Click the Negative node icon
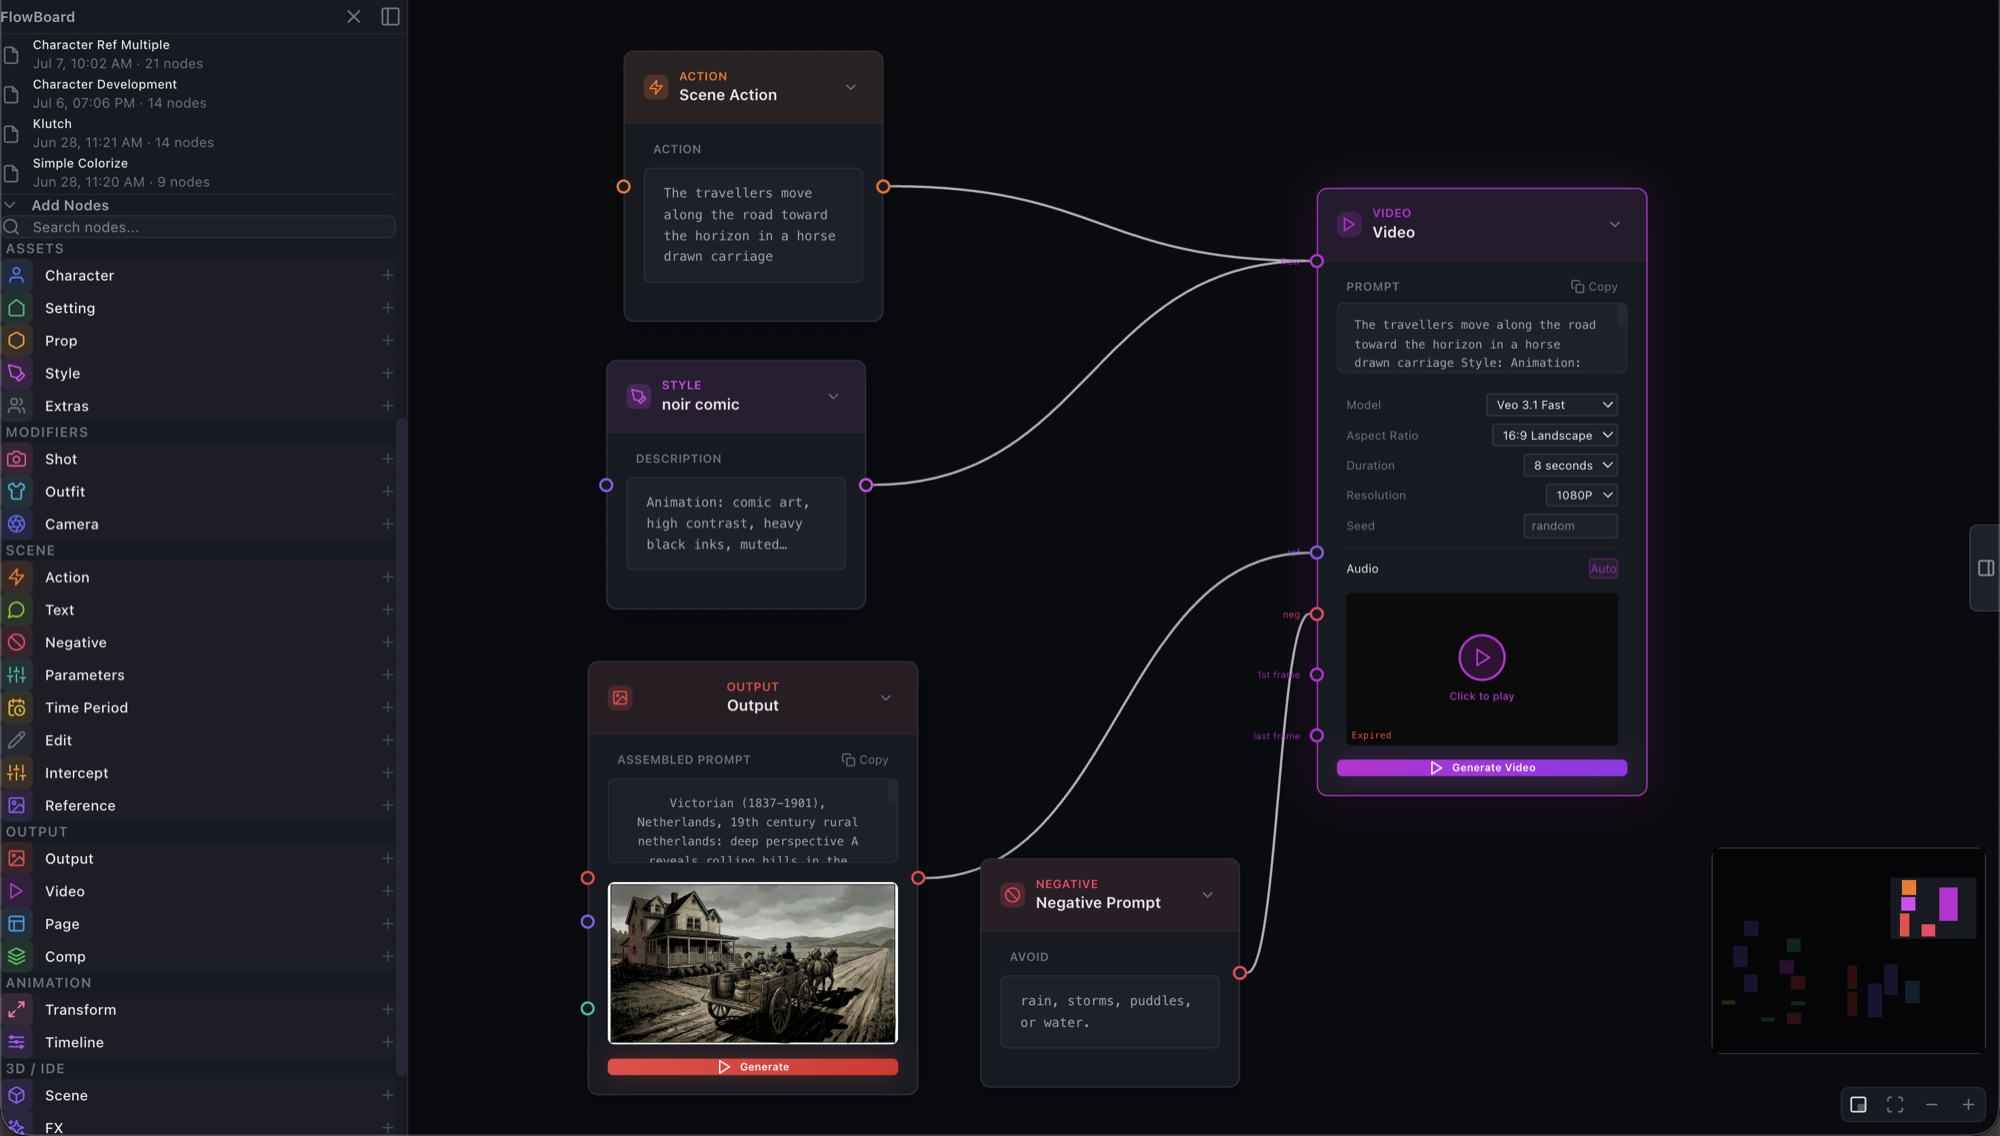 coord(17,642)
